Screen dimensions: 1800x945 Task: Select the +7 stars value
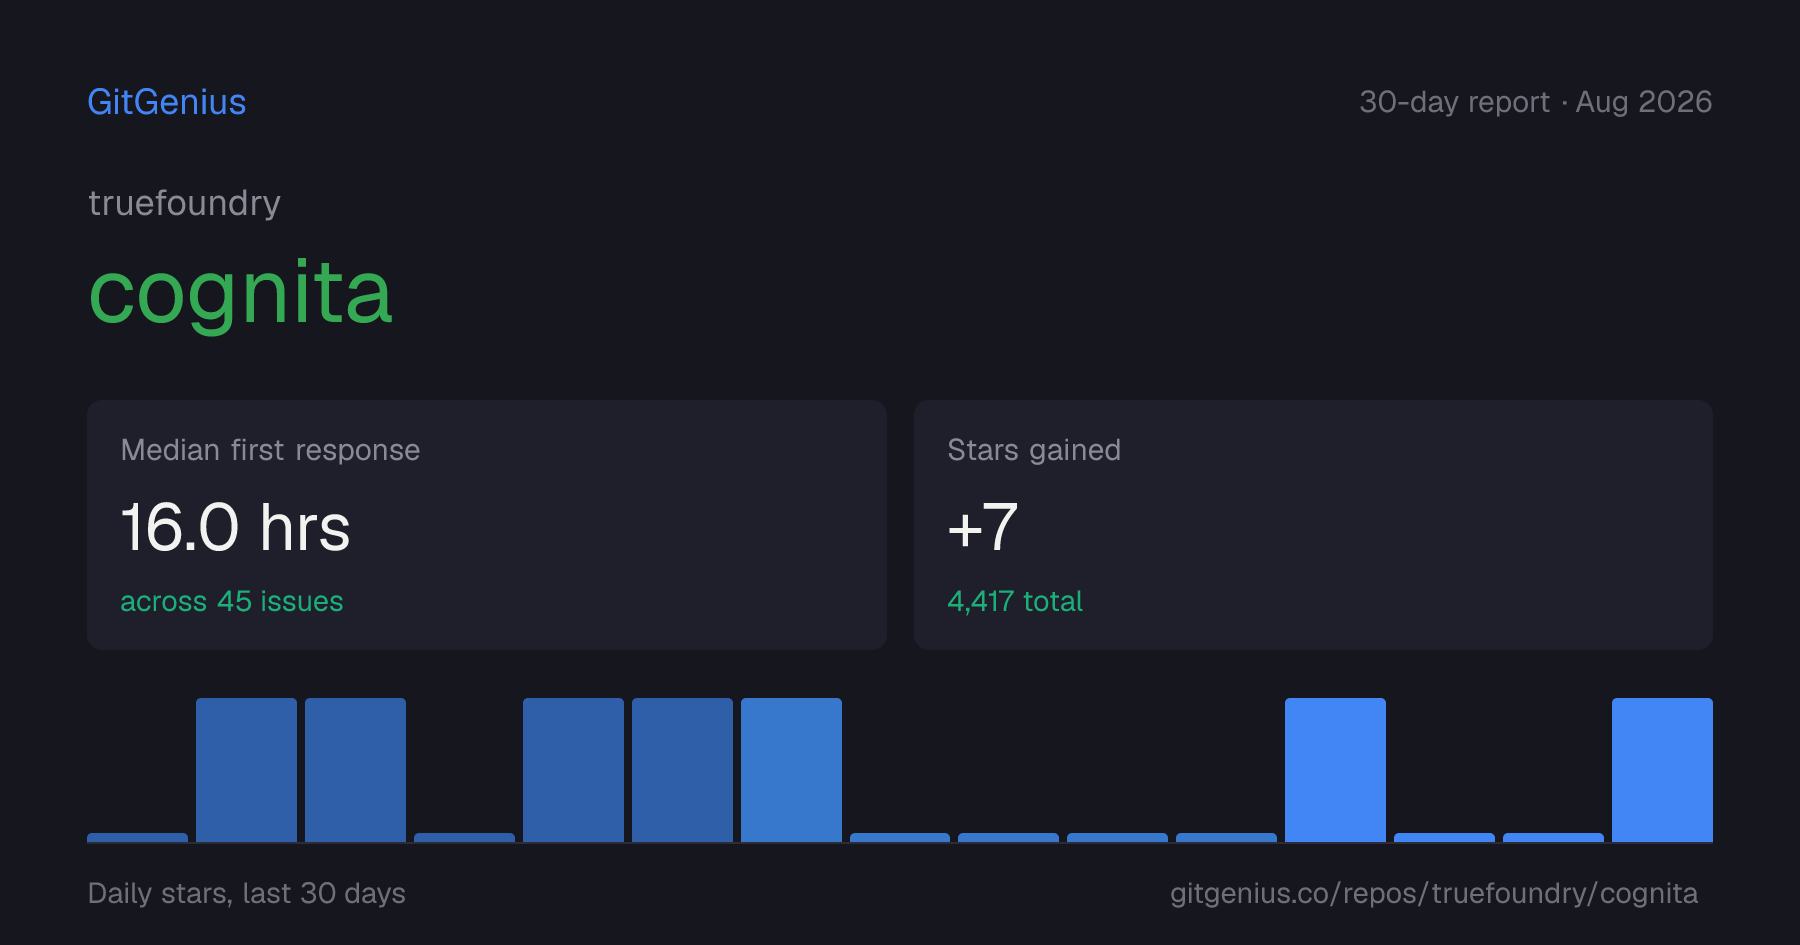[983, 527]
